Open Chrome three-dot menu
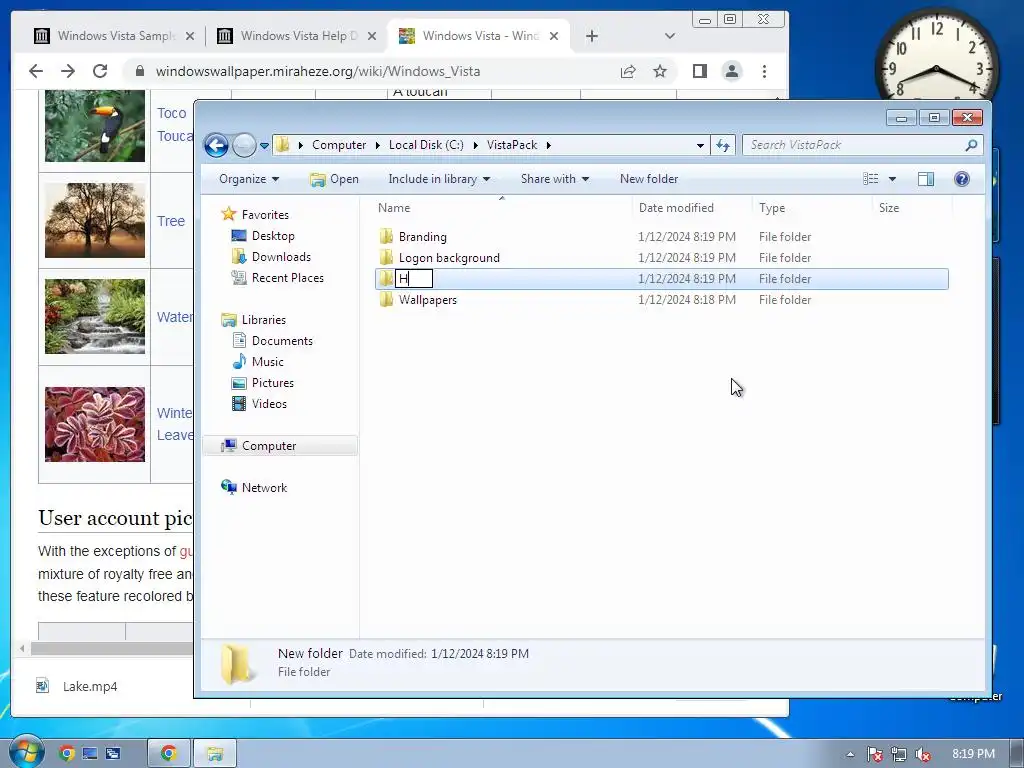The height and width of the screenshot is (768, 1024). pyautogui.click(x=764, y=71)
